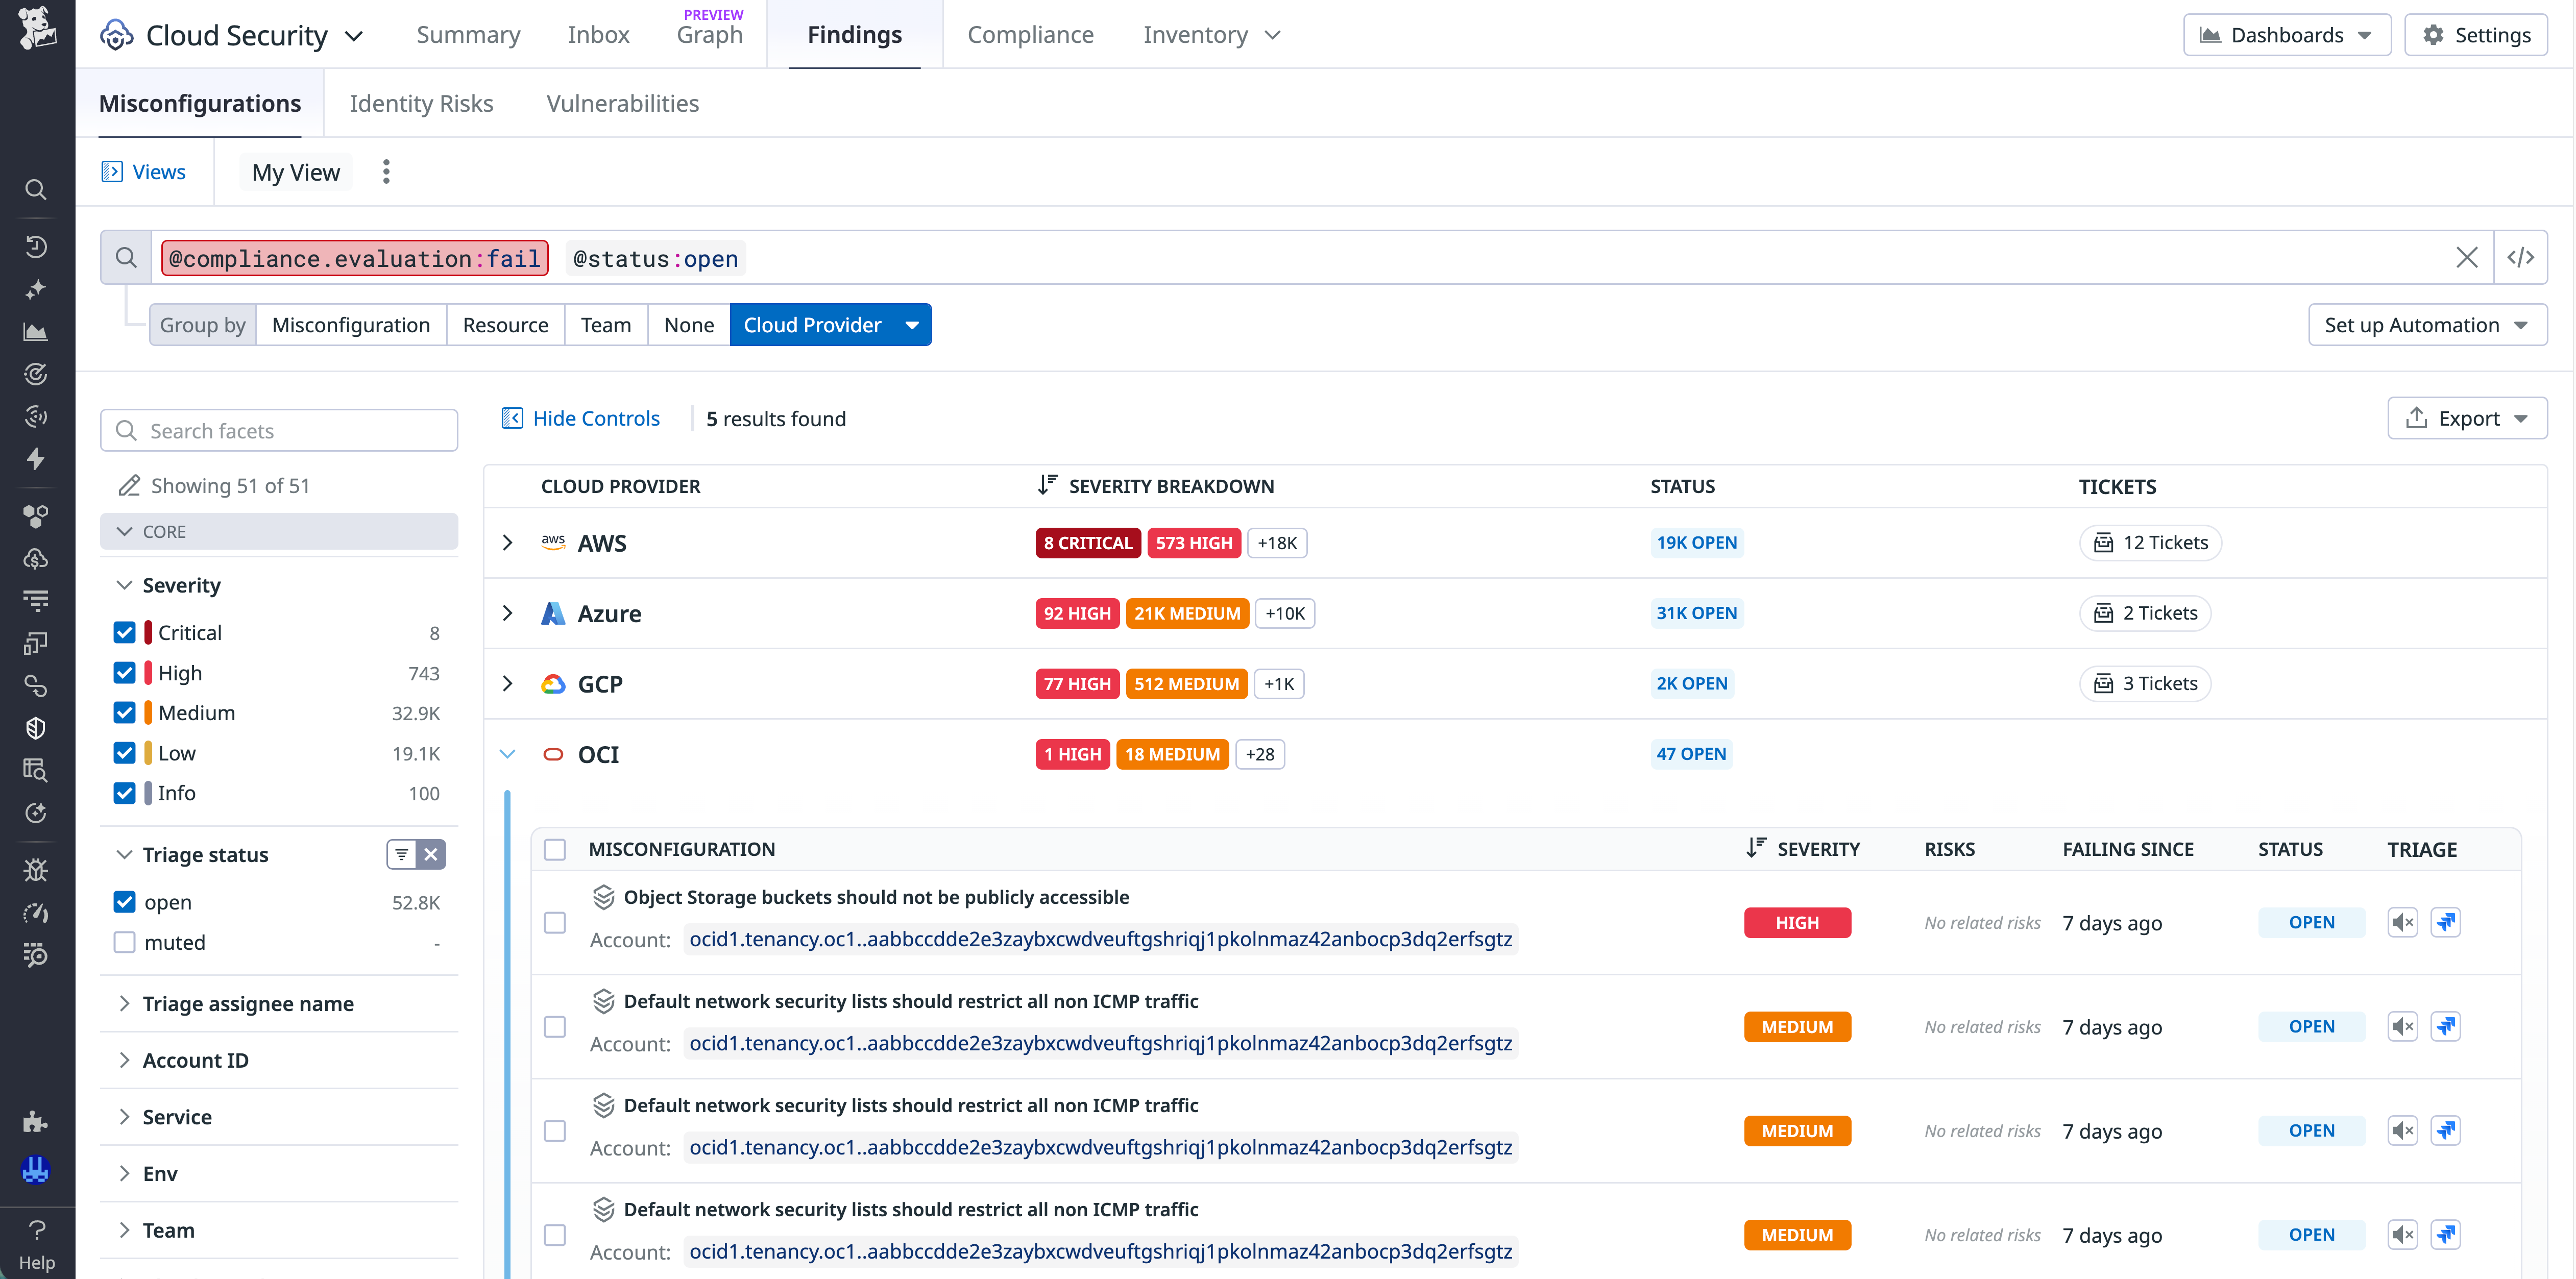Enable the muted triage status checkbox

pyautogui.click(x=124, y=942)
